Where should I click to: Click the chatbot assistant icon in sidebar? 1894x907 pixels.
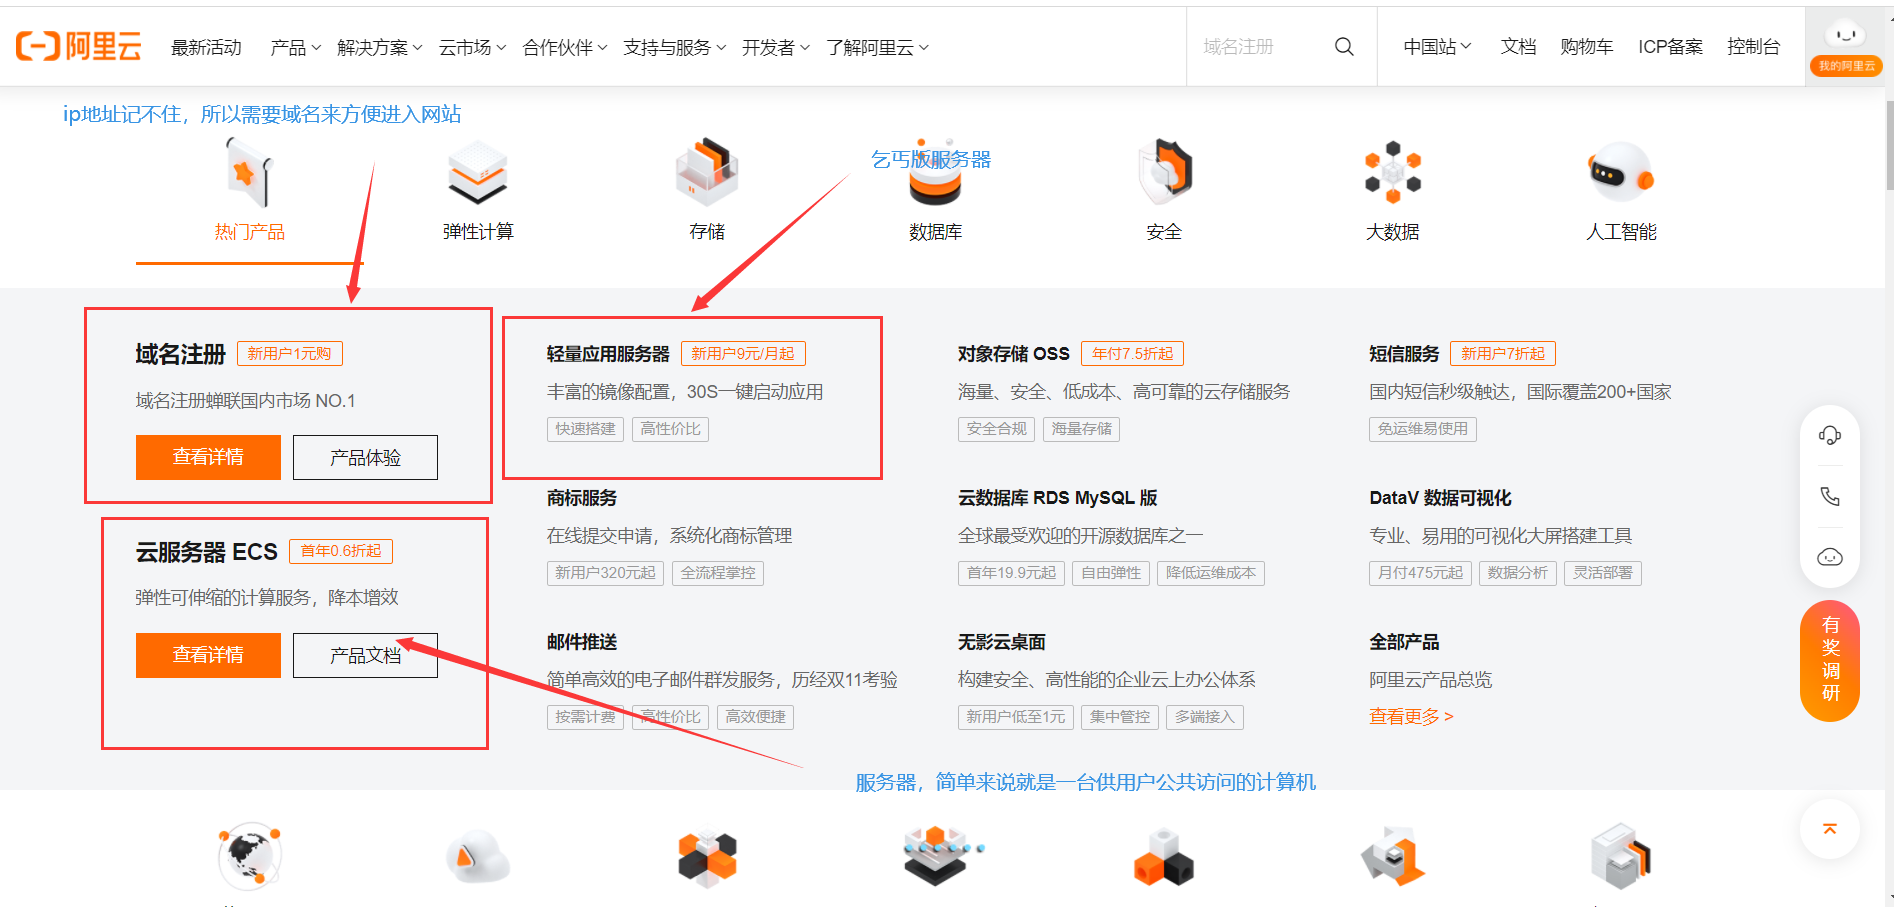point(1830,557)
